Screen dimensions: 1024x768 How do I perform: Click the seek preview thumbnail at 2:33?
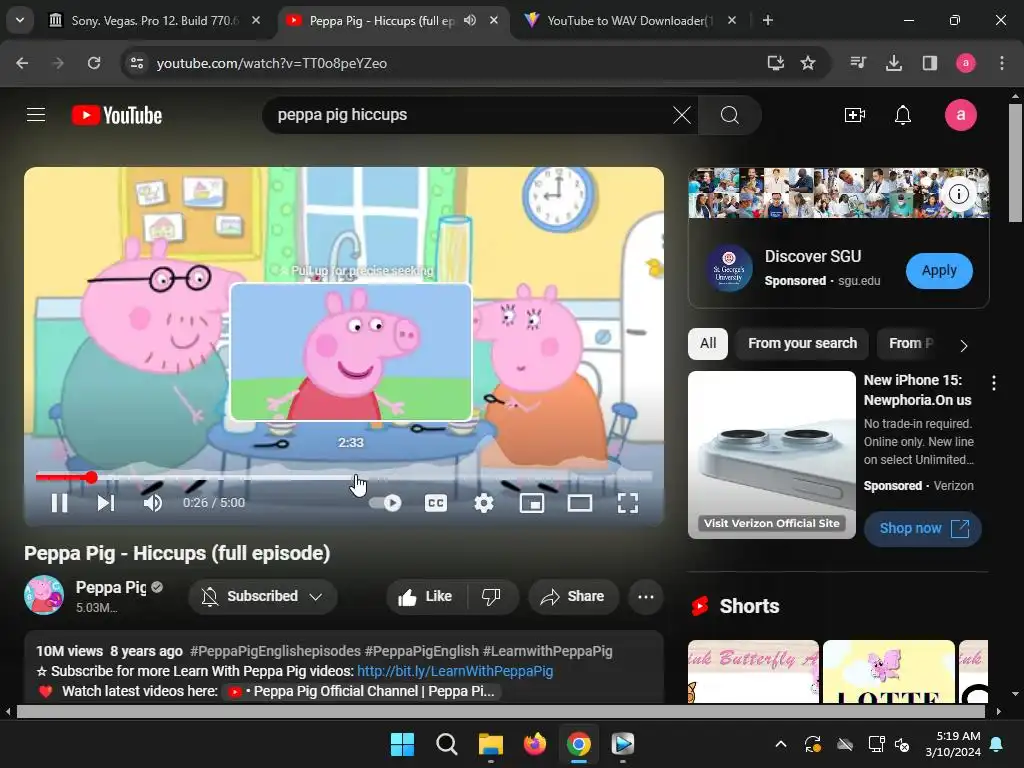coord(351,351)
